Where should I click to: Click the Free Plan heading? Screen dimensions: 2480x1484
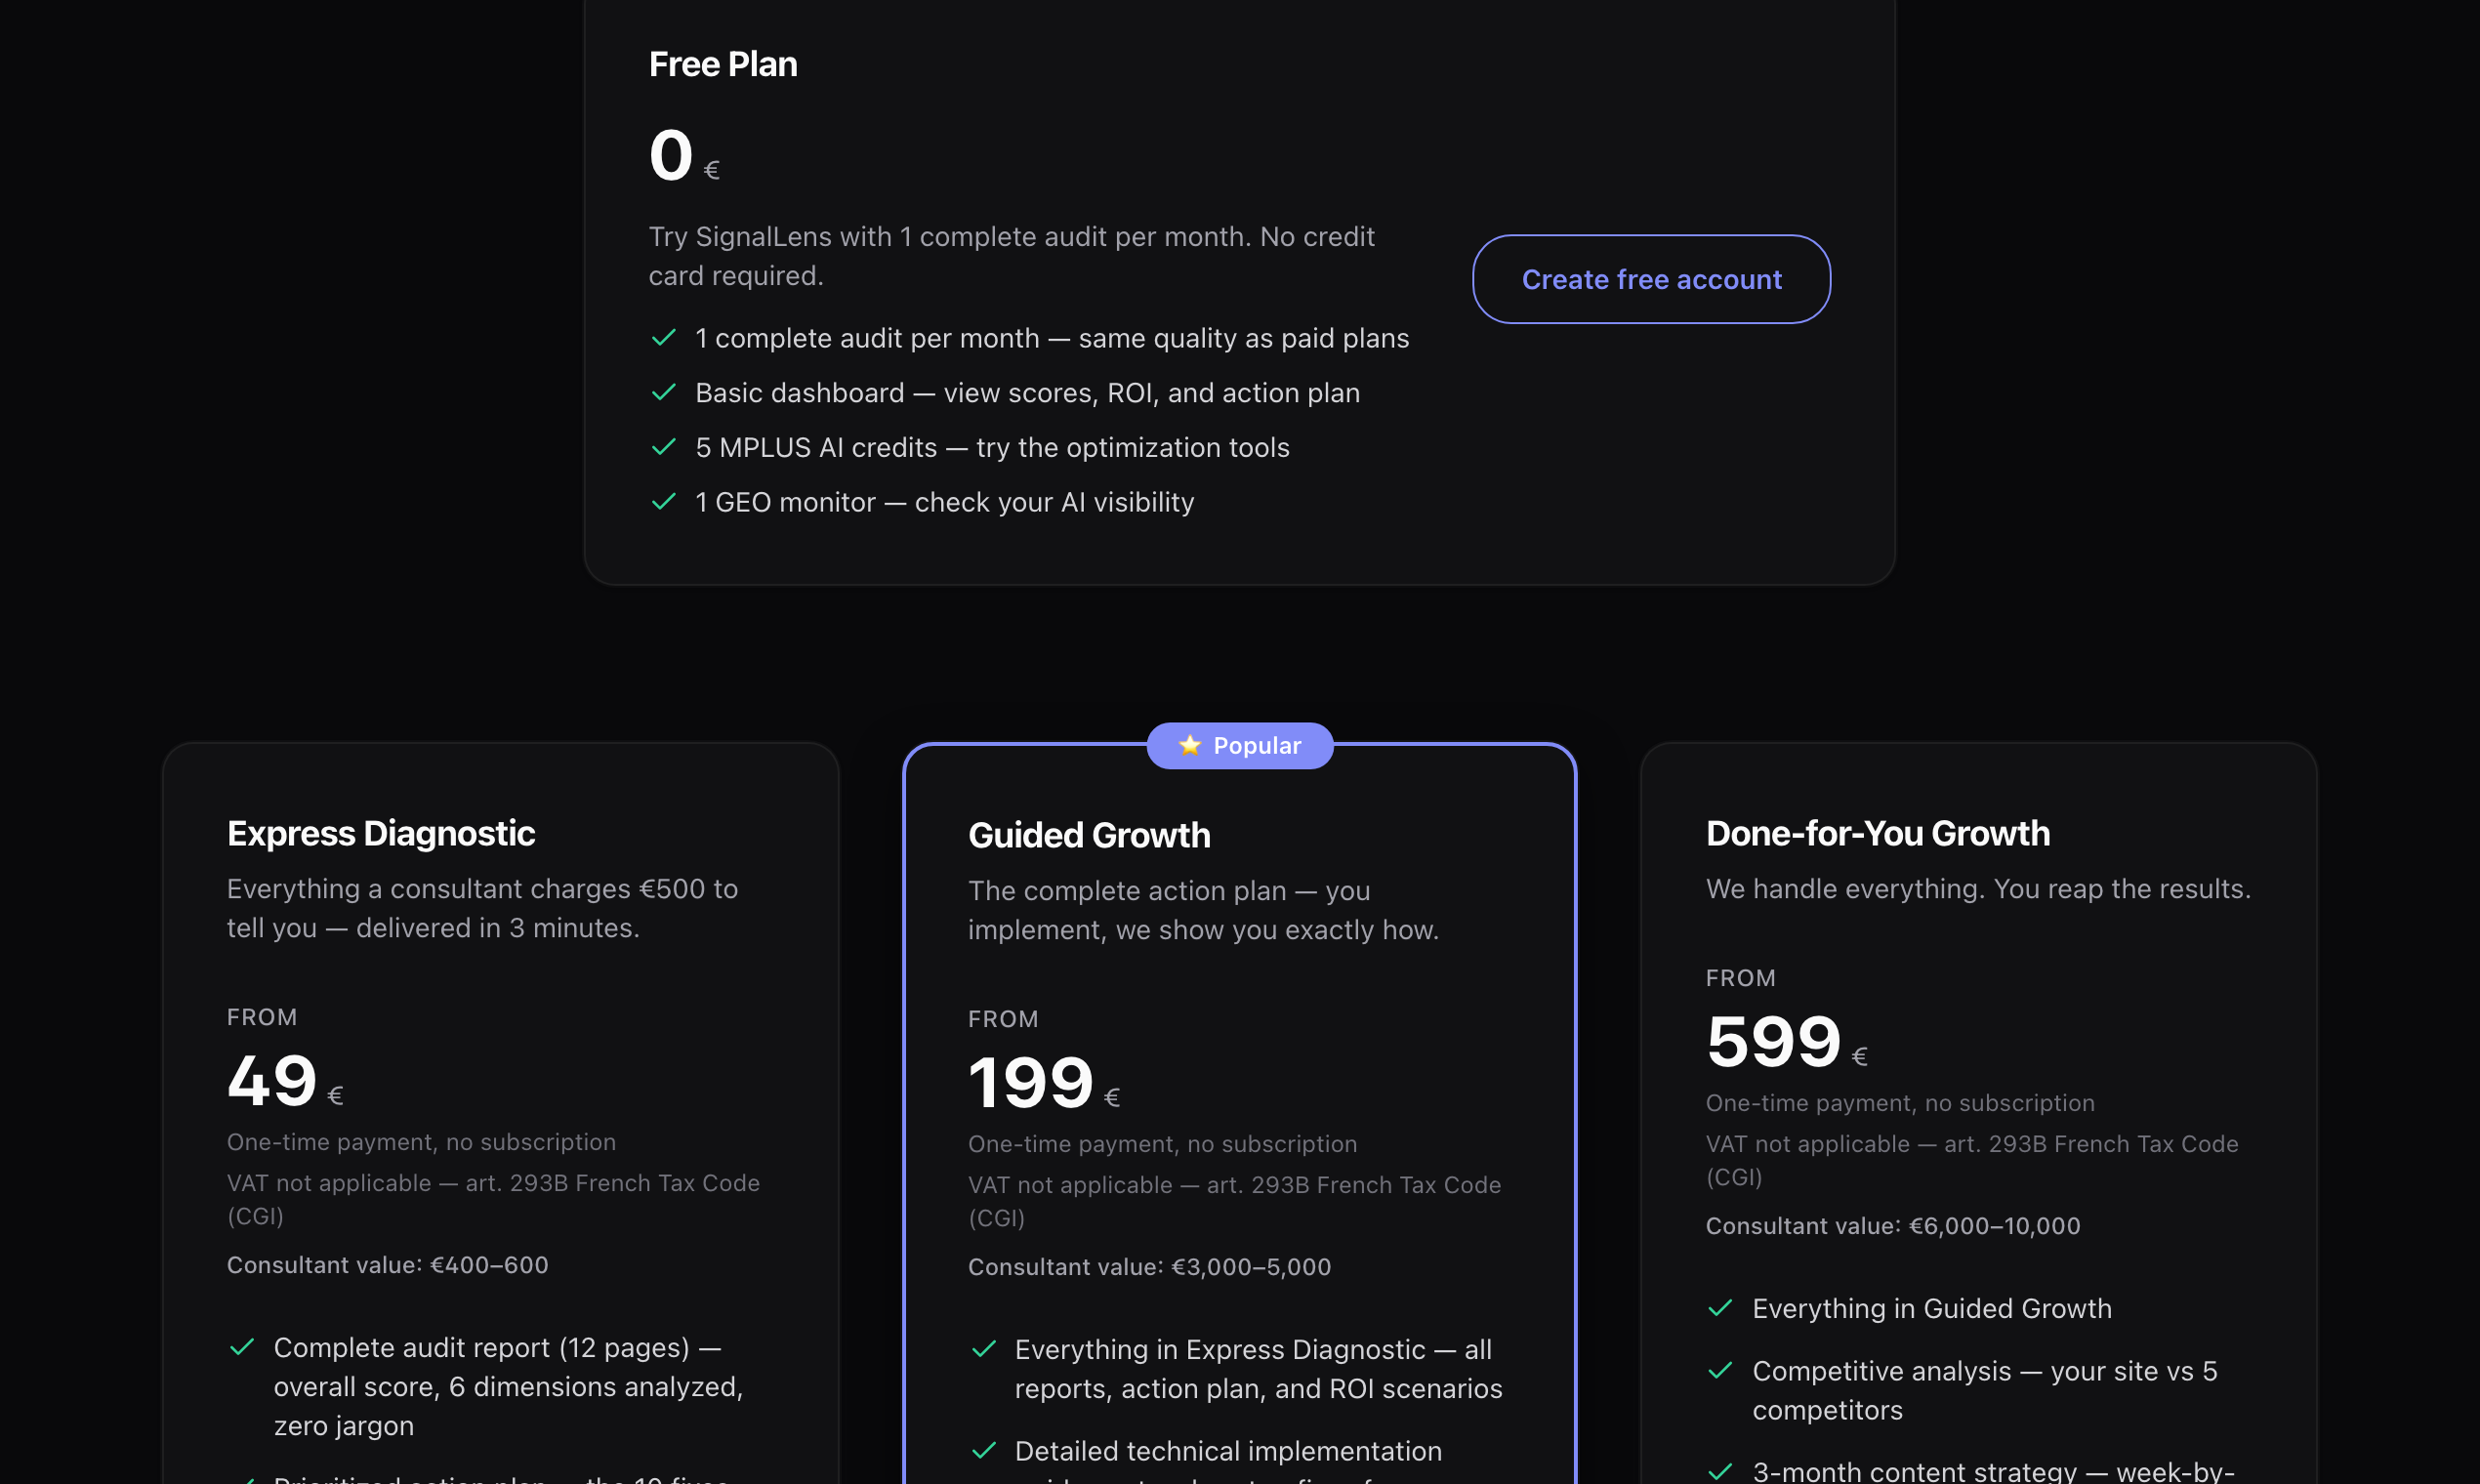(x=723, y=64)
